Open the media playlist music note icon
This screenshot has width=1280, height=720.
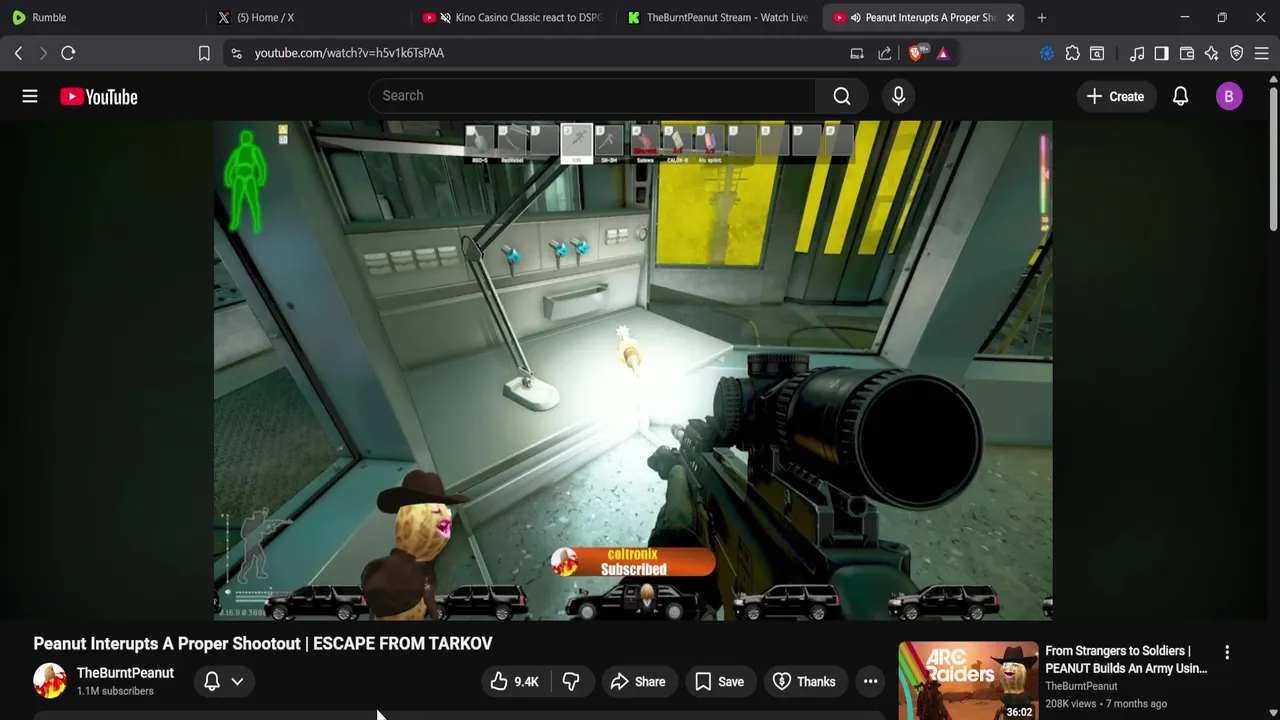1137,53
